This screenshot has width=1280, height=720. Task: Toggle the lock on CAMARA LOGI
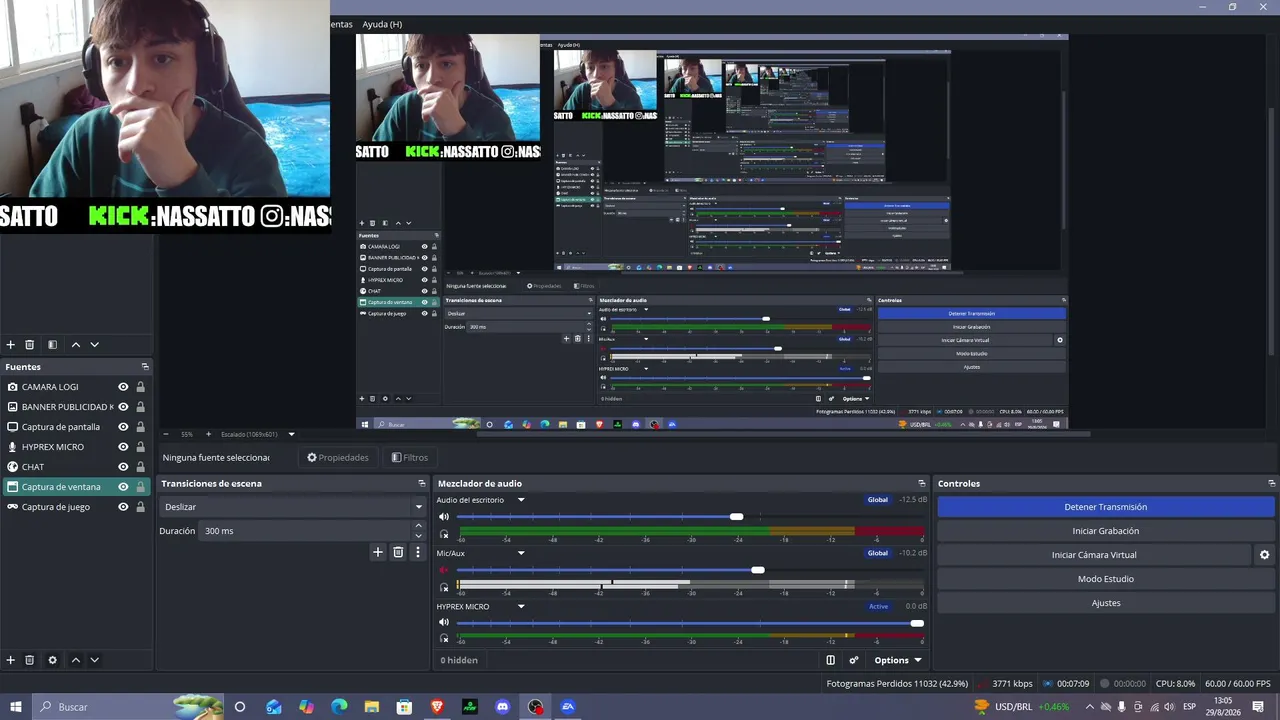click(x=140, y=387)
